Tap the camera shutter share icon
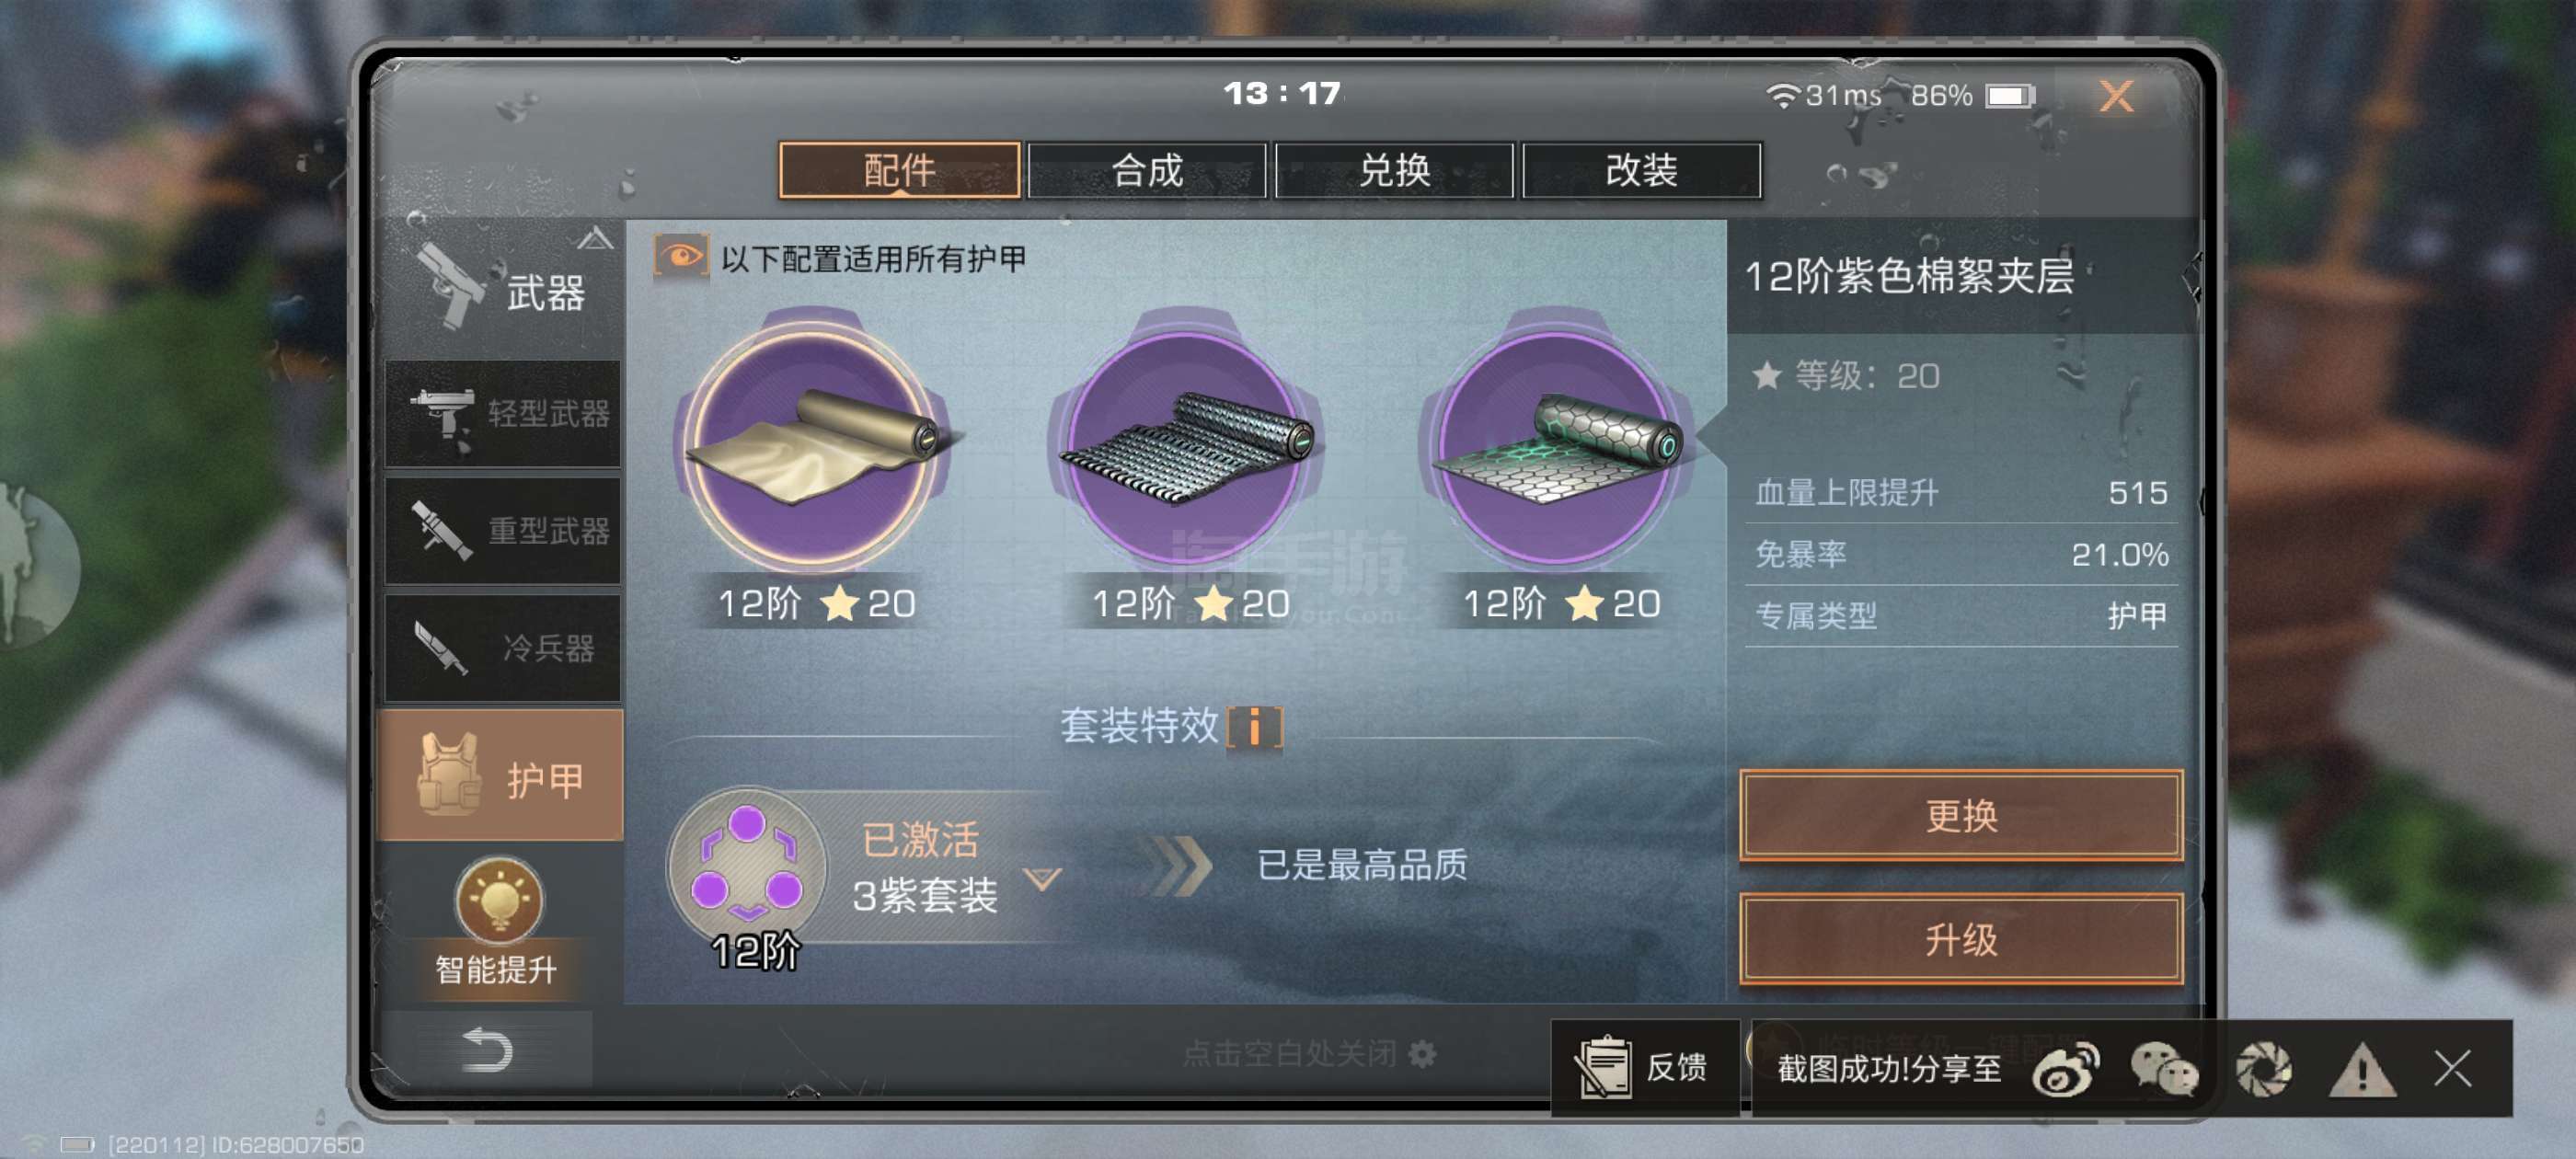The width and height of the screenshot is (2576, 1159). (2263, 1069)
